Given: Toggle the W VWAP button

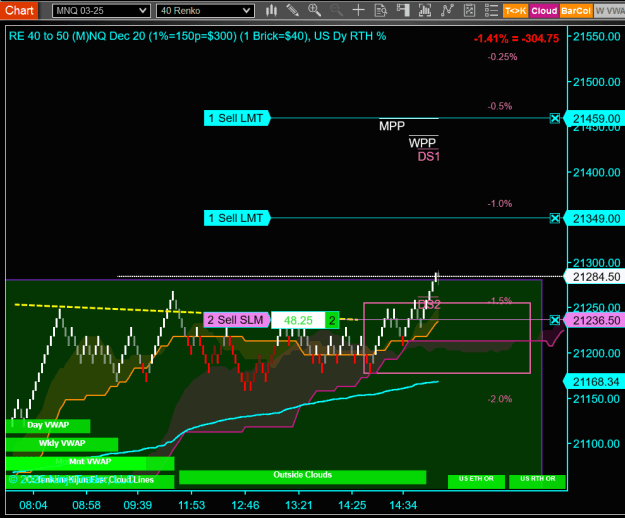Looking at the screenshot, I should (x=609, y=11).
